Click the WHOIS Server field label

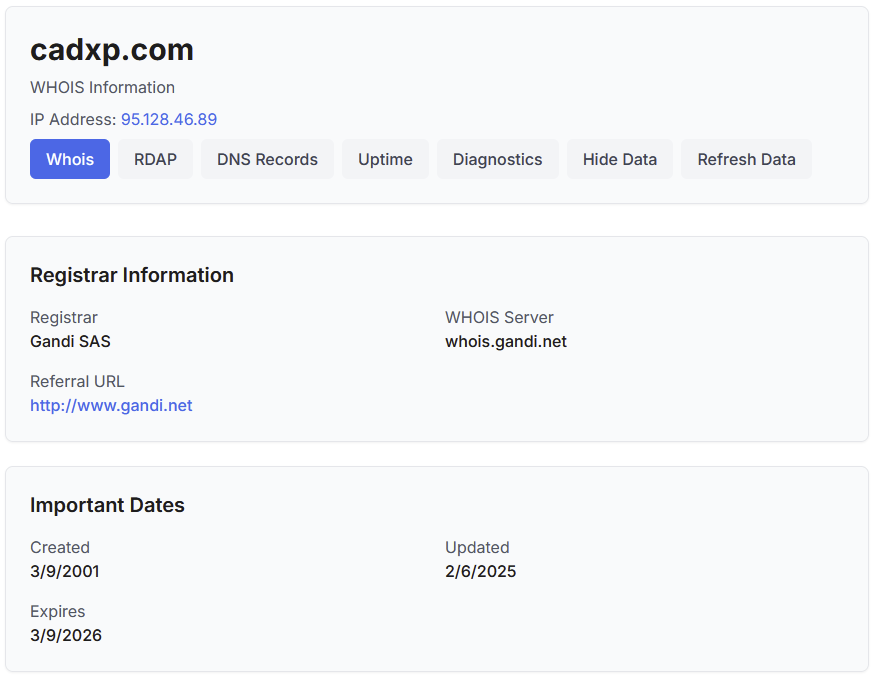pyautogui.click(x=499, y=317)
